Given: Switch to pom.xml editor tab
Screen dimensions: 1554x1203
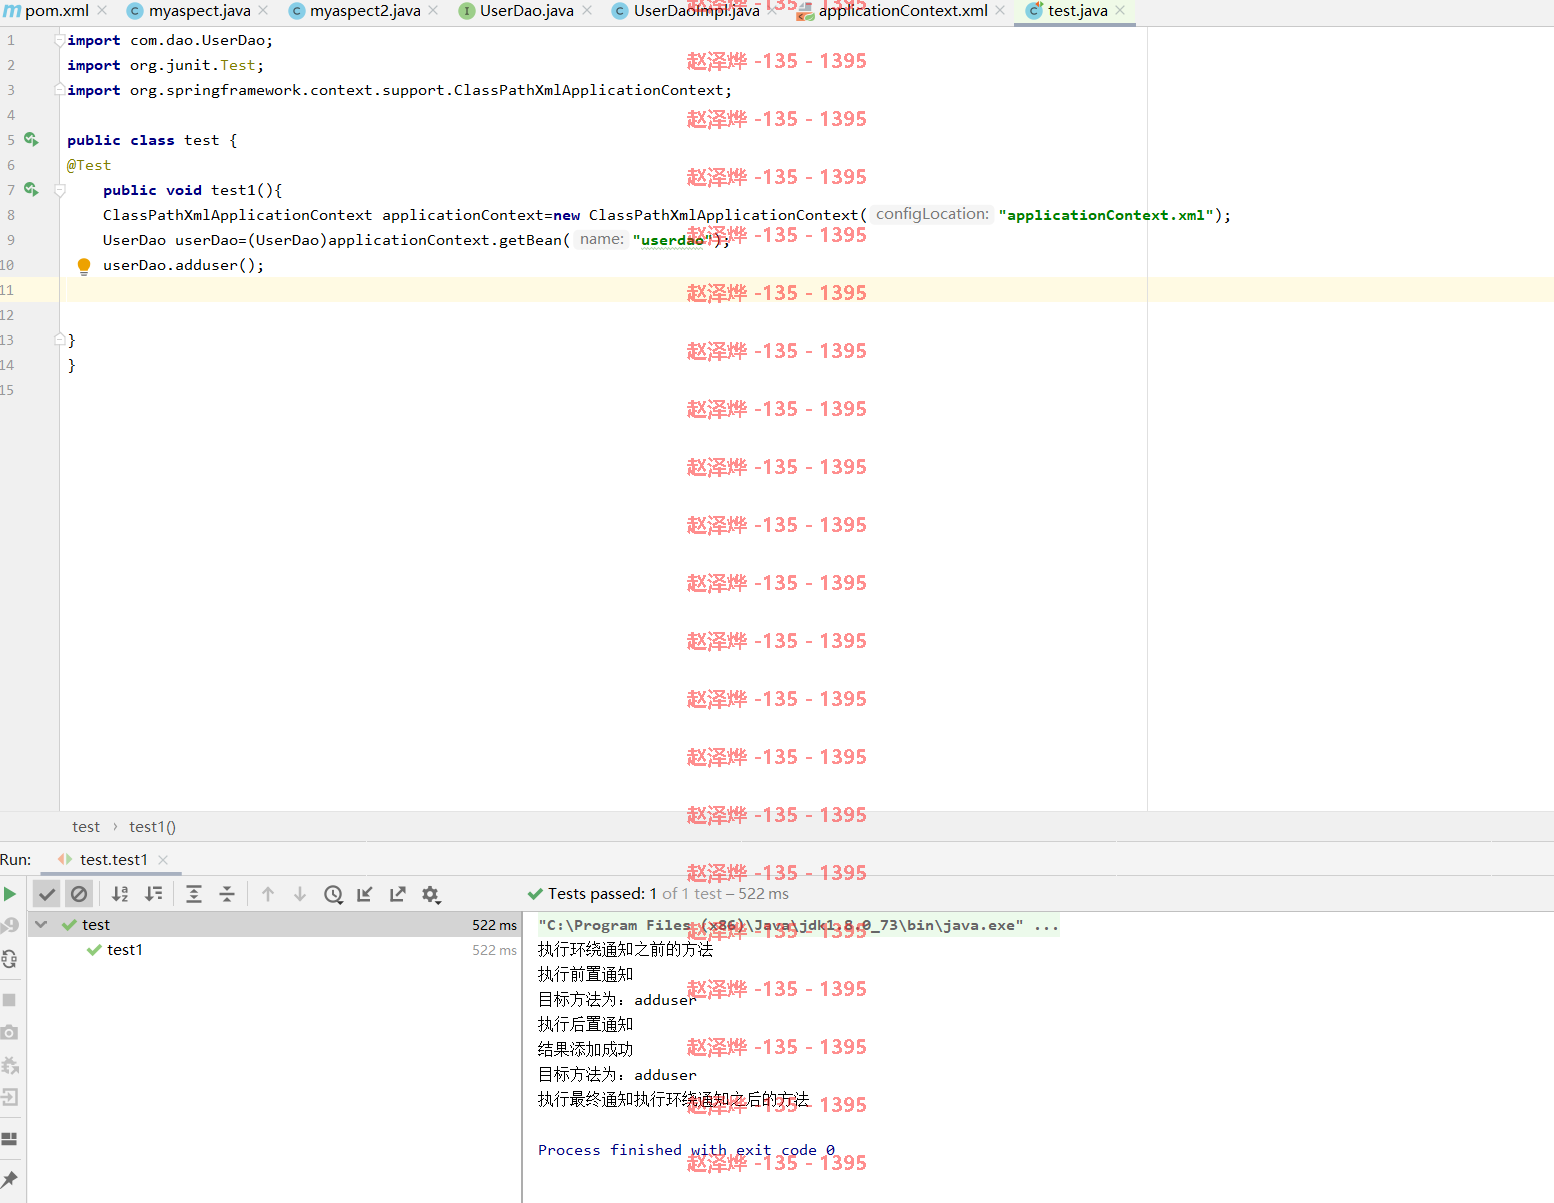Looking at the screenshot, I should click(x=56, y=11).
